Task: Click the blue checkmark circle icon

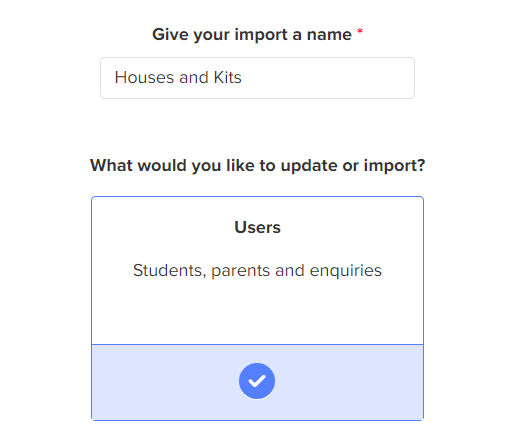Action: tap(257, 381)
